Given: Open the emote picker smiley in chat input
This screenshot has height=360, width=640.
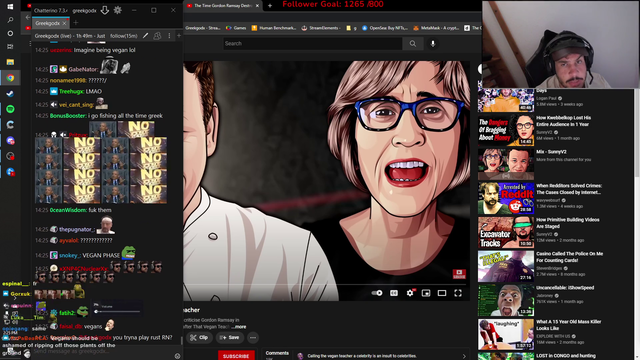Looking at the screenshot, I should [177, 356].
